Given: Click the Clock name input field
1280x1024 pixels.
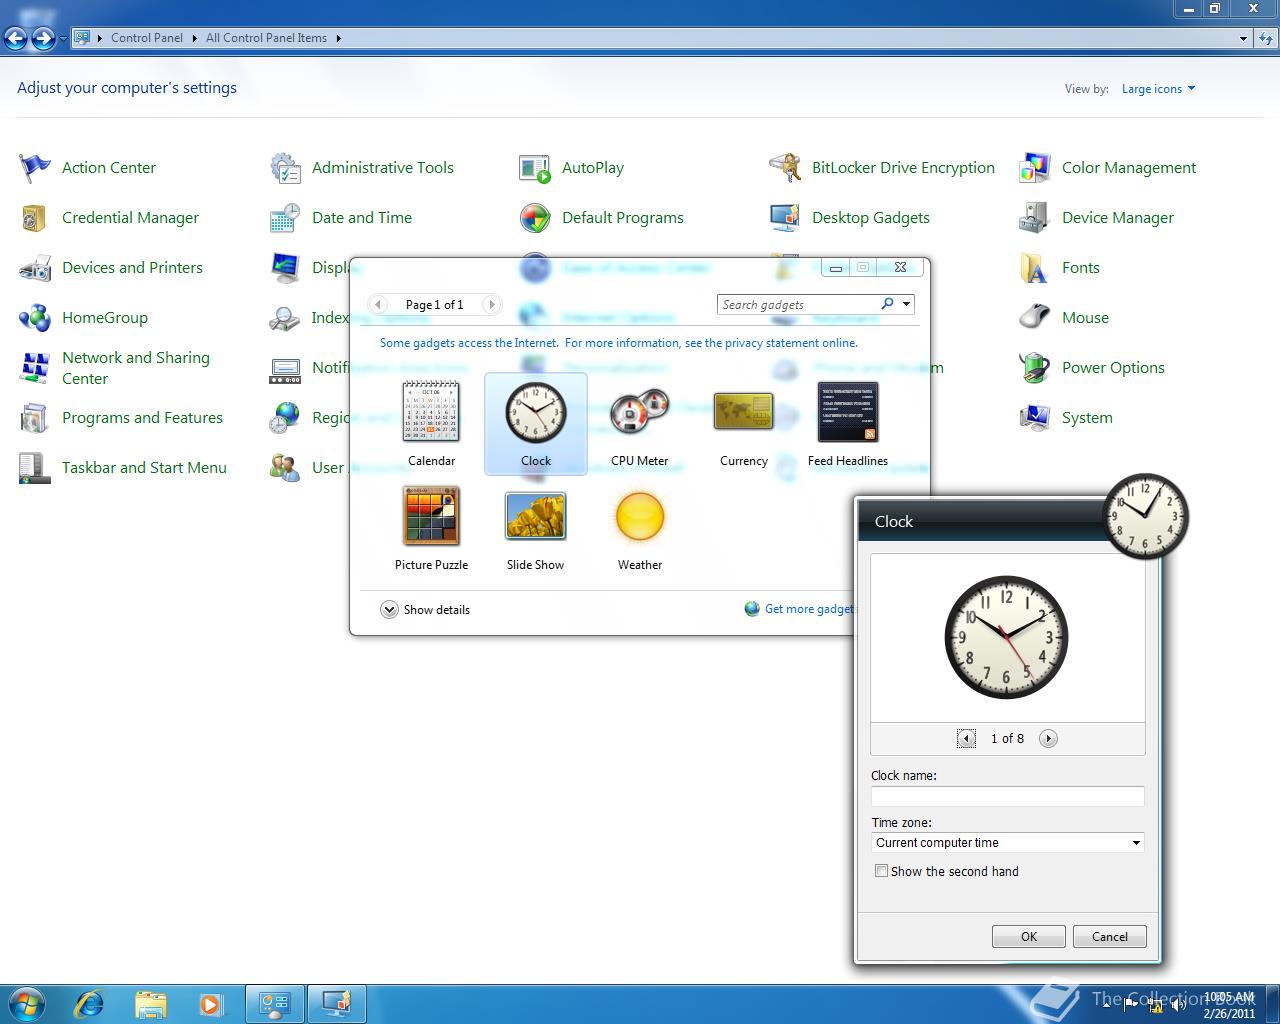Looking at the screenshot, I should tap(1007, 796).
